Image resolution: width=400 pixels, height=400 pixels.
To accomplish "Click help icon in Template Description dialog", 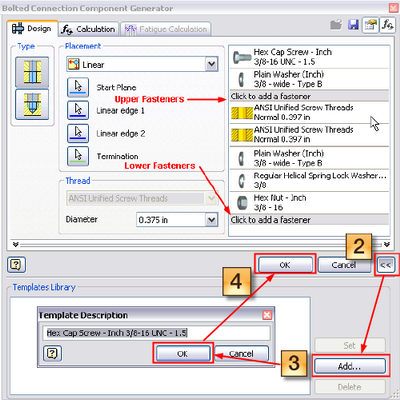I will (x=53, y=353).
